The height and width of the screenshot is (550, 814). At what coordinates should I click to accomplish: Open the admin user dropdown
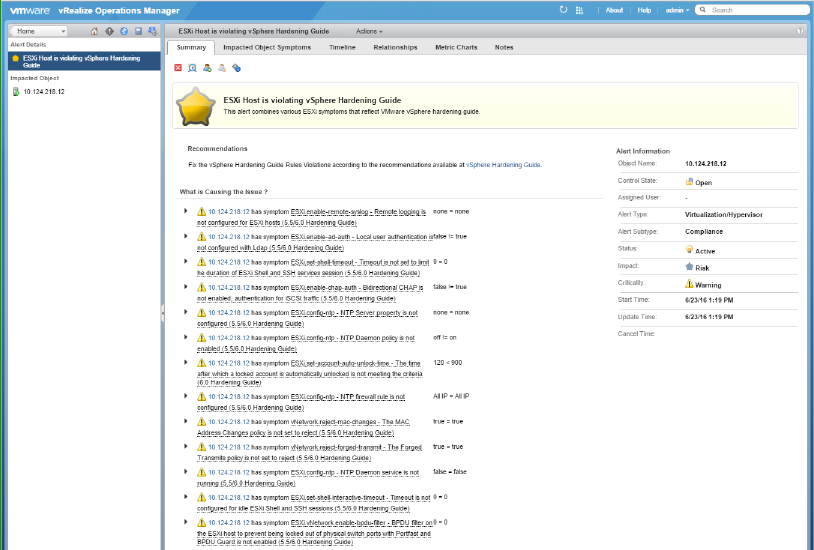click(677, 10)
